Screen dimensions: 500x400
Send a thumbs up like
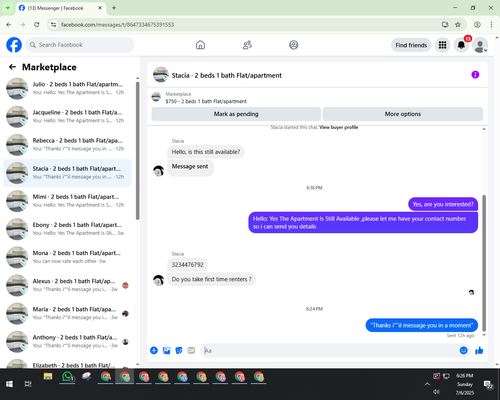coord(479,350)
